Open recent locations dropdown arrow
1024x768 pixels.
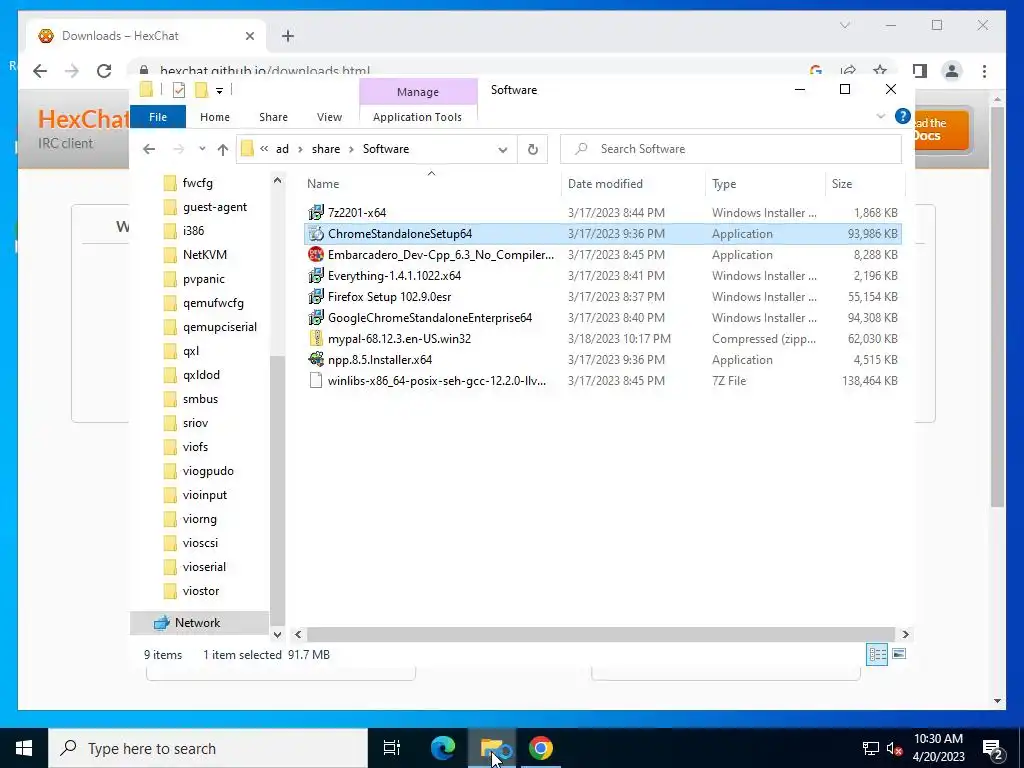click(202, 149)
